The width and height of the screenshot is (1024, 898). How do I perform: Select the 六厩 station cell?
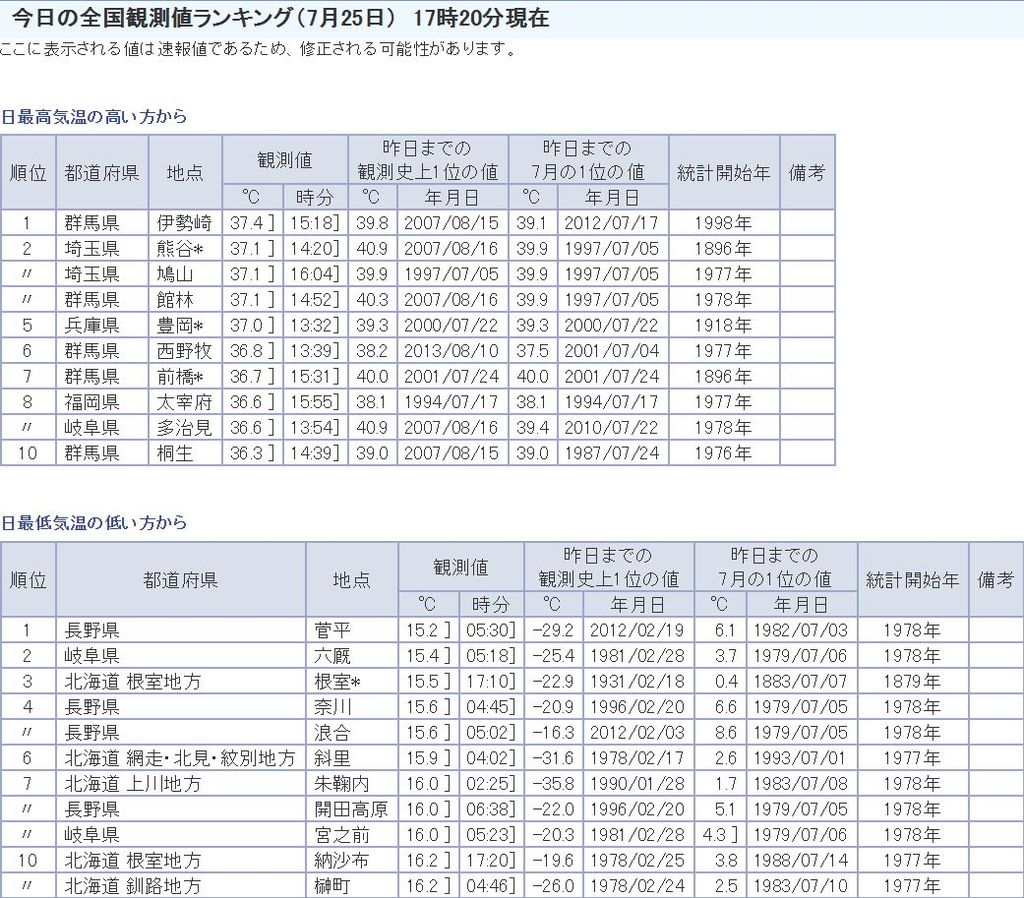332,656
